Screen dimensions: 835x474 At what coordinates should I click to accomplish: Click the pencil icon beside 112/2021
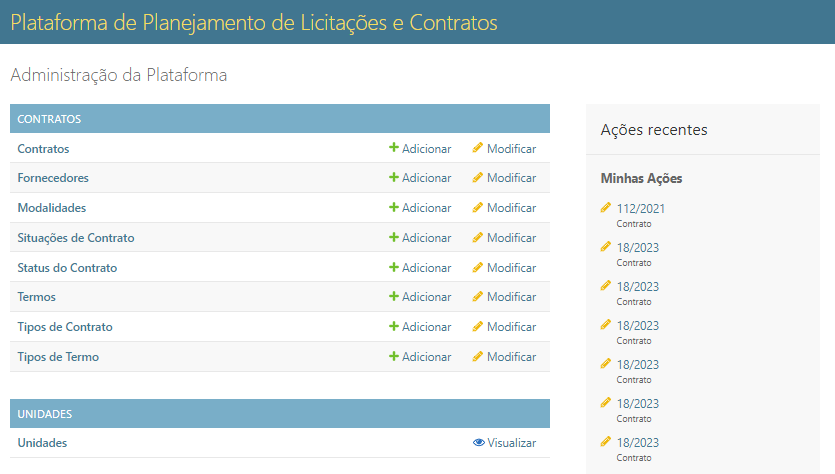coord(605,208)
